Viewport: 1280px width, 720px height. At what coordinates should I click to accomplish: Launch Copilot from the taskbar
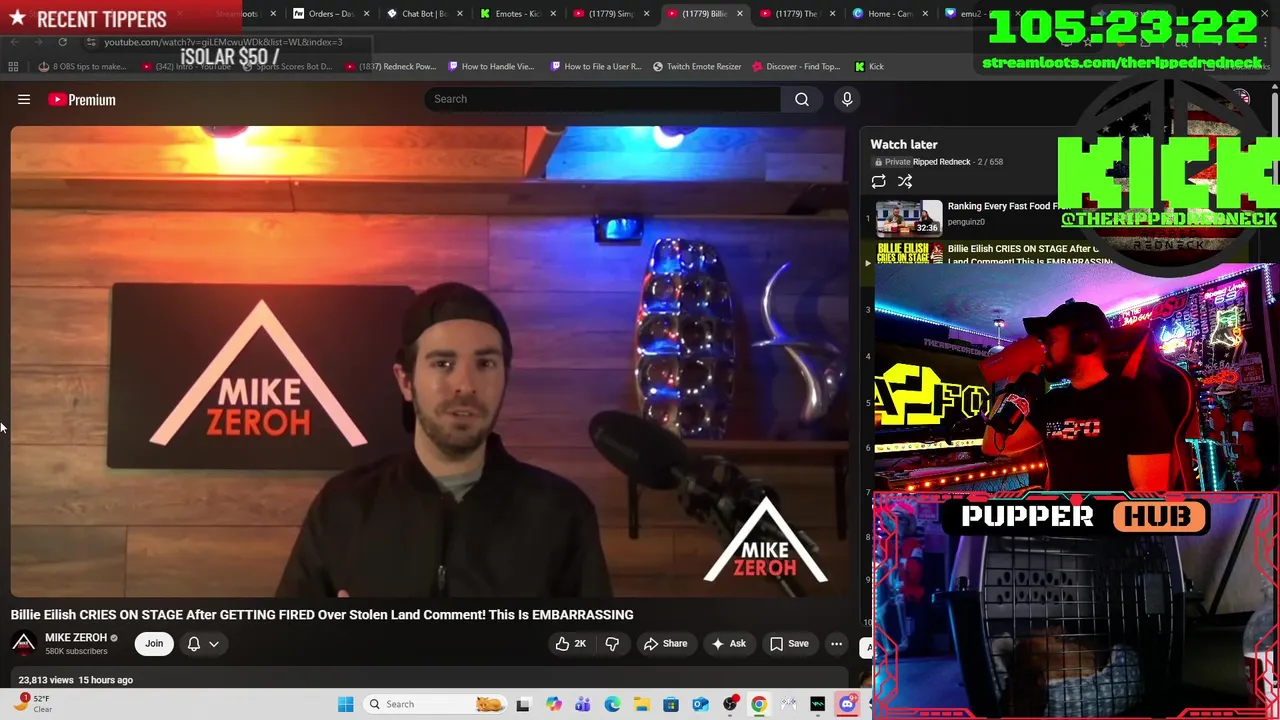click(553, 704)
